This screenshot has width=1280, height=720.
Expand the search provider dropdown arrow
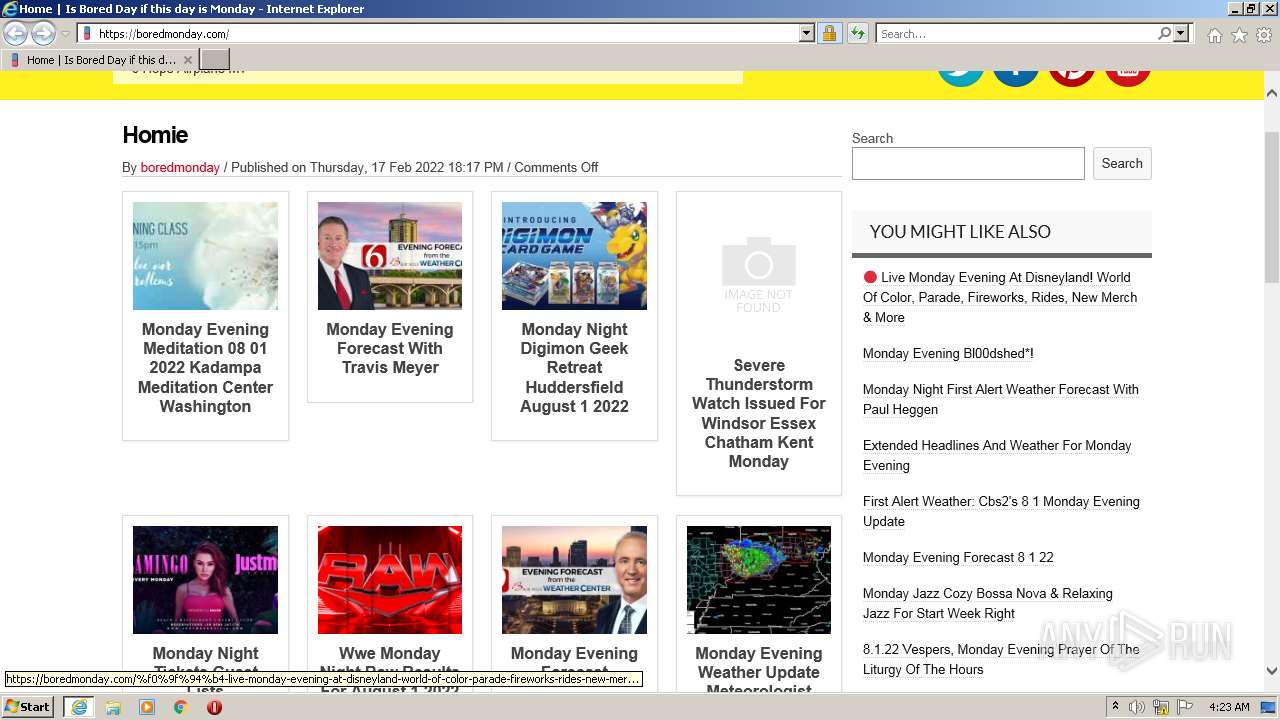click(1181, 34)
